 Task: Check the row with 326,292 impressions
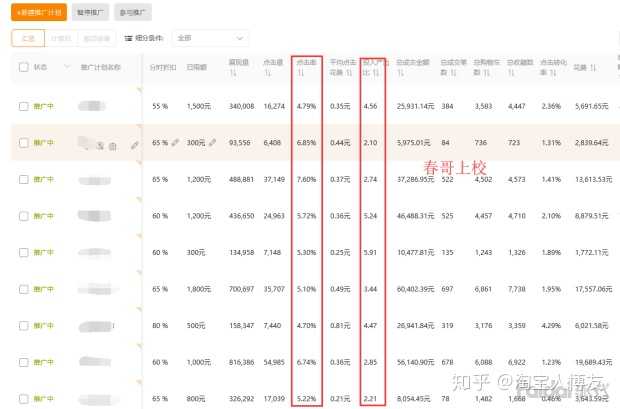pyautogui.click(x=24, y=399)
